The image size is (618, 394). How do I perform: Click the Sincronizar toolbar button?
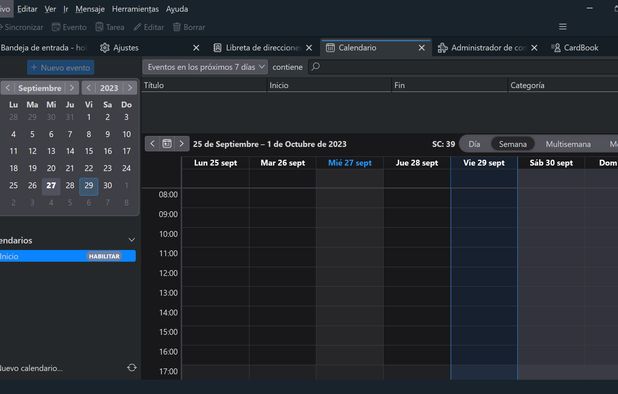point(21,27)
